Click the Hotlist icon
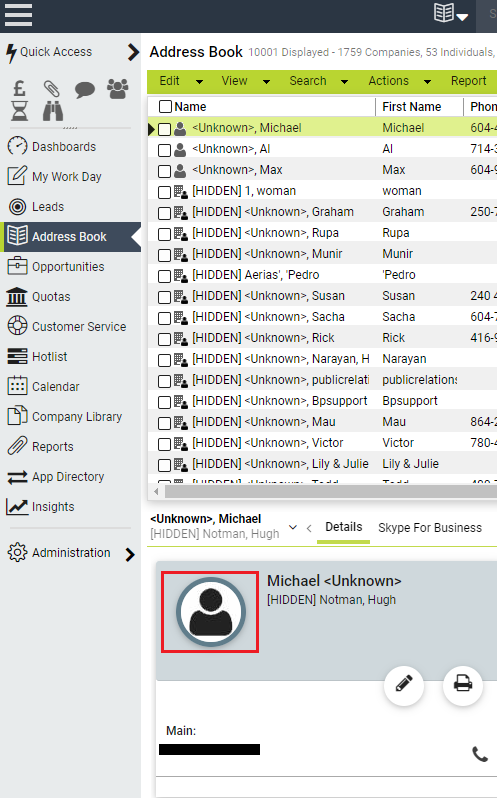This screenshot has width=497, height=798. click(17, 356)
